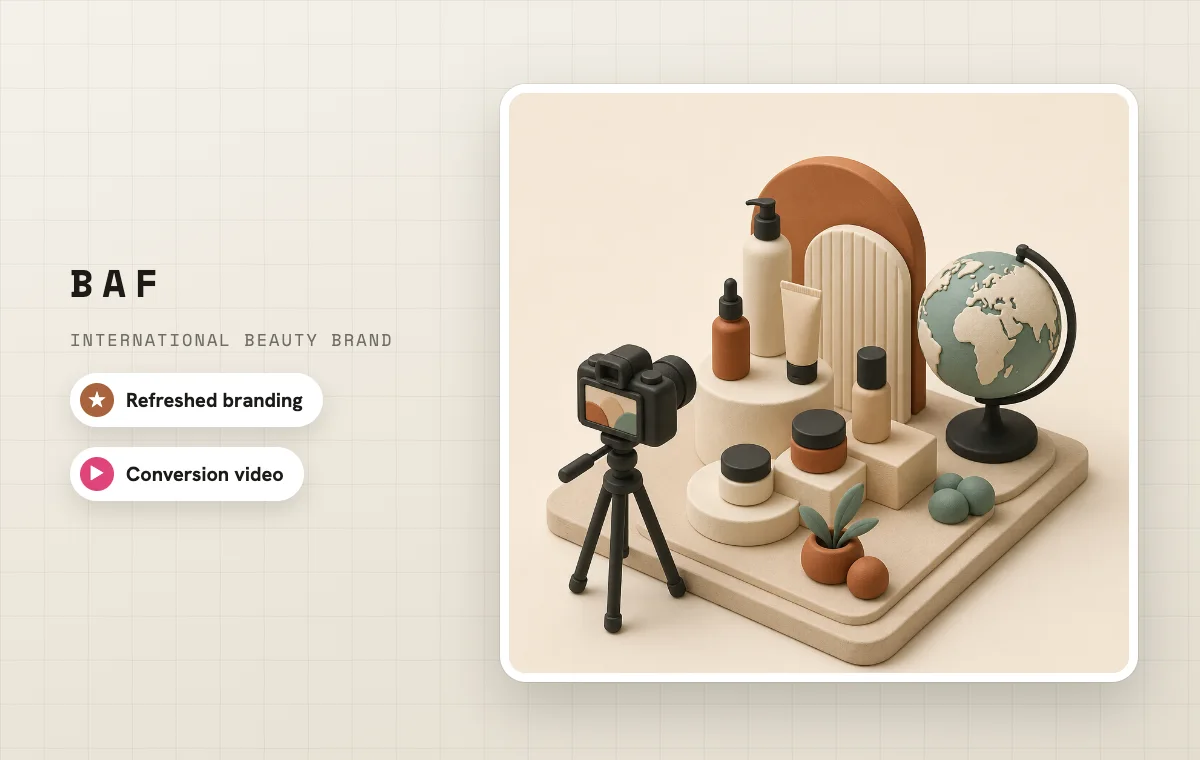Click the star icon beside Refreshed branding
The height and width of the screenshot is (760, 1200).
97,400
